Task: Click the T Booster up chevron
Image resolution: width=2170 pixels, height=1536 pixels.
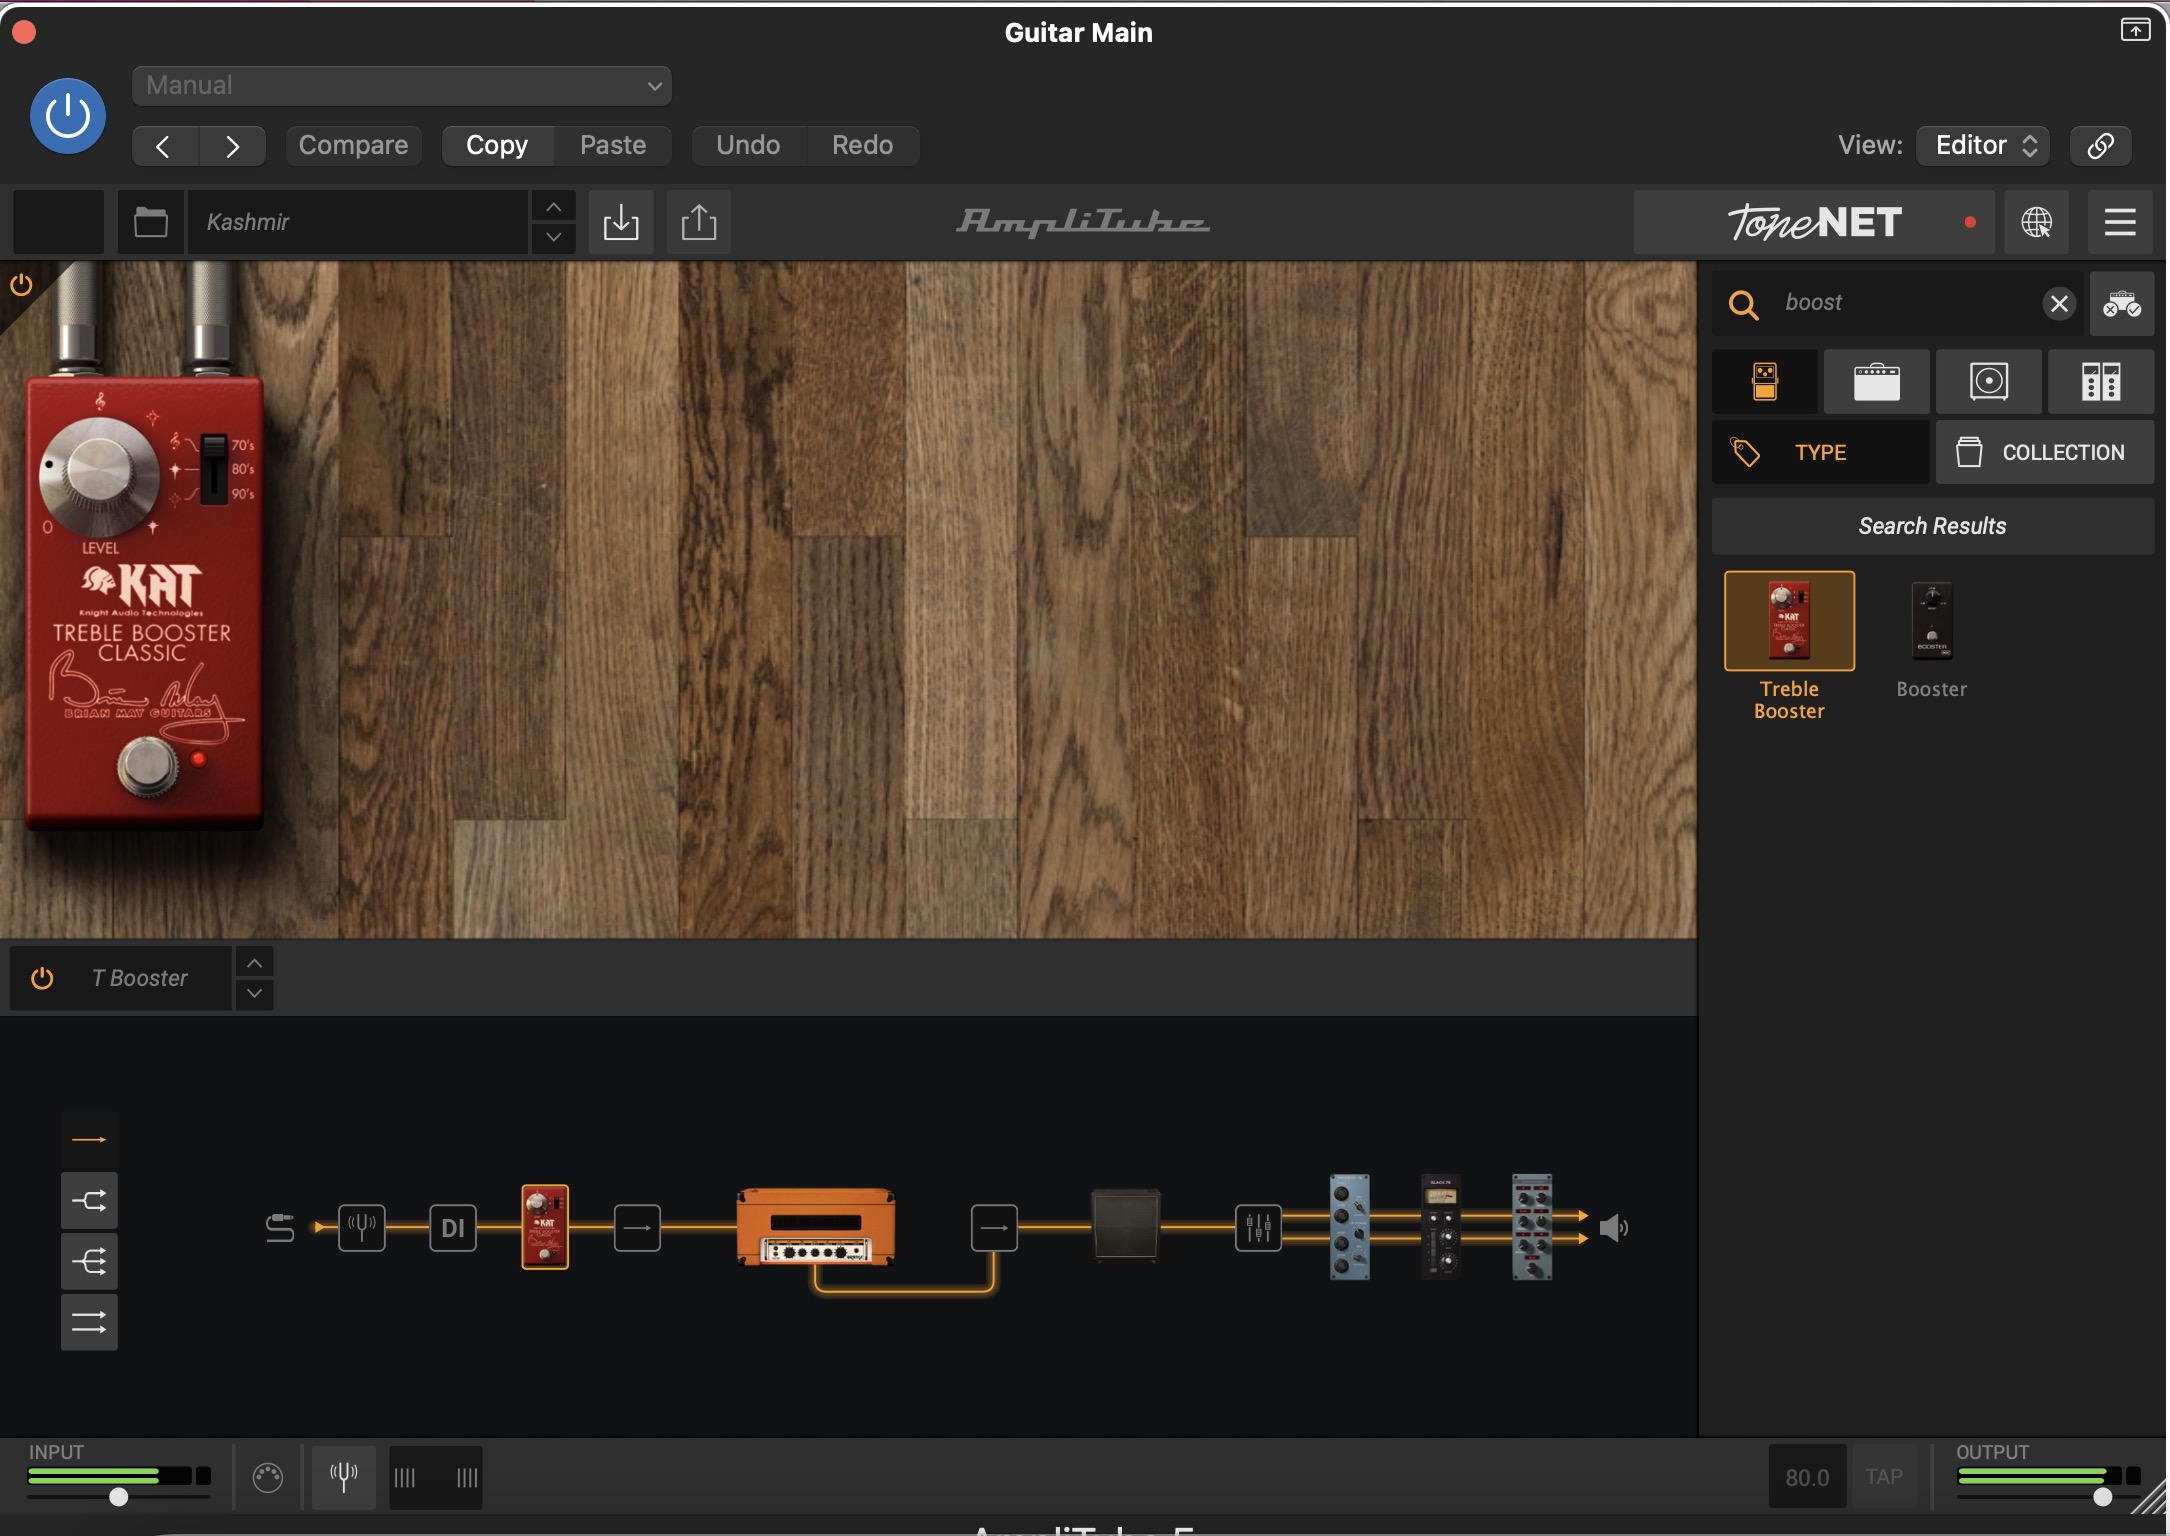Action: pyautogui.click(x=255, y=963)
